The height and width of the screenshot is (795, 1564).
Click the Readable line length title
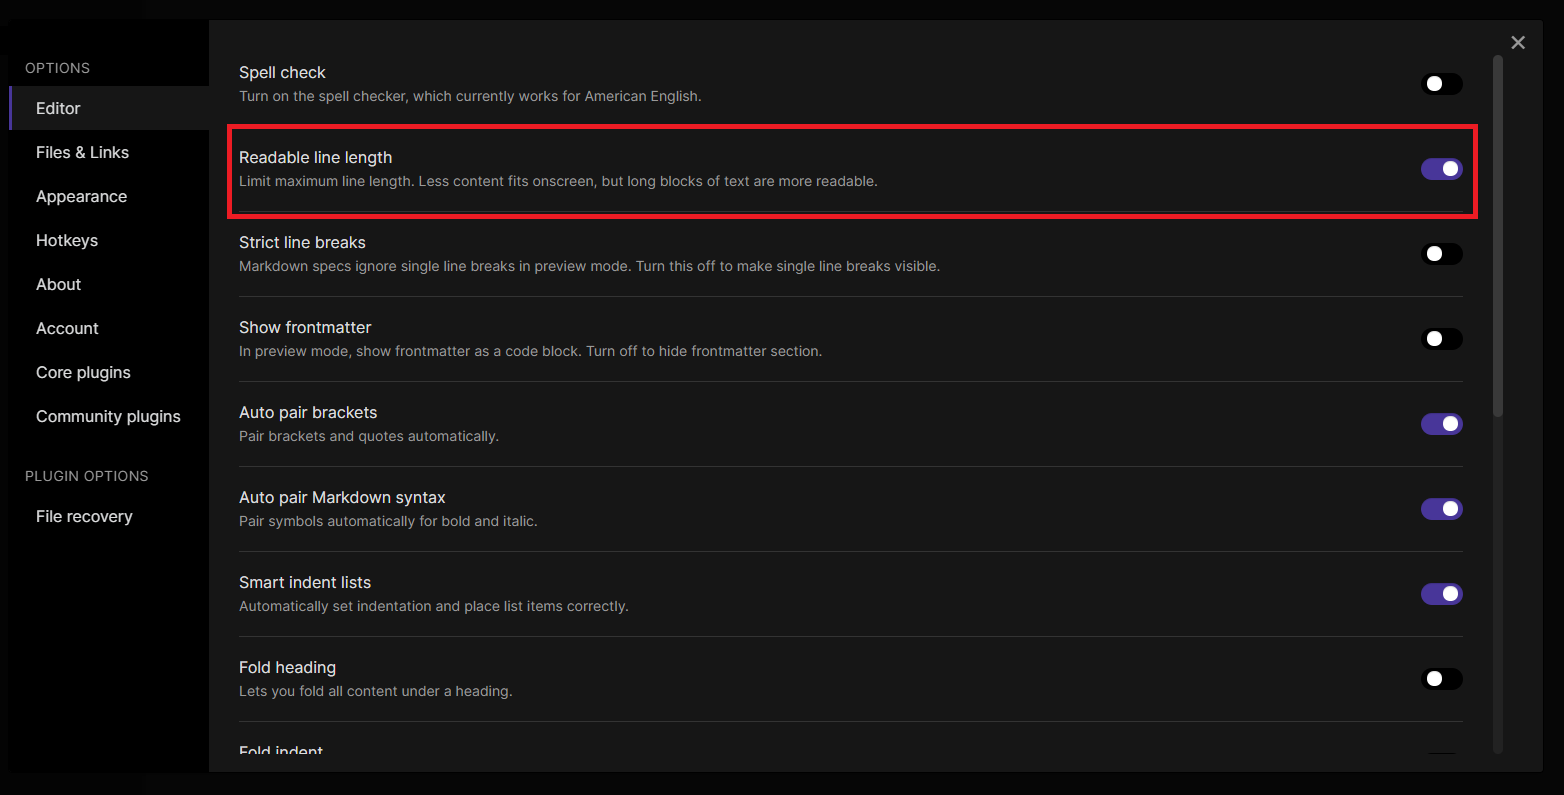point(315,157)
